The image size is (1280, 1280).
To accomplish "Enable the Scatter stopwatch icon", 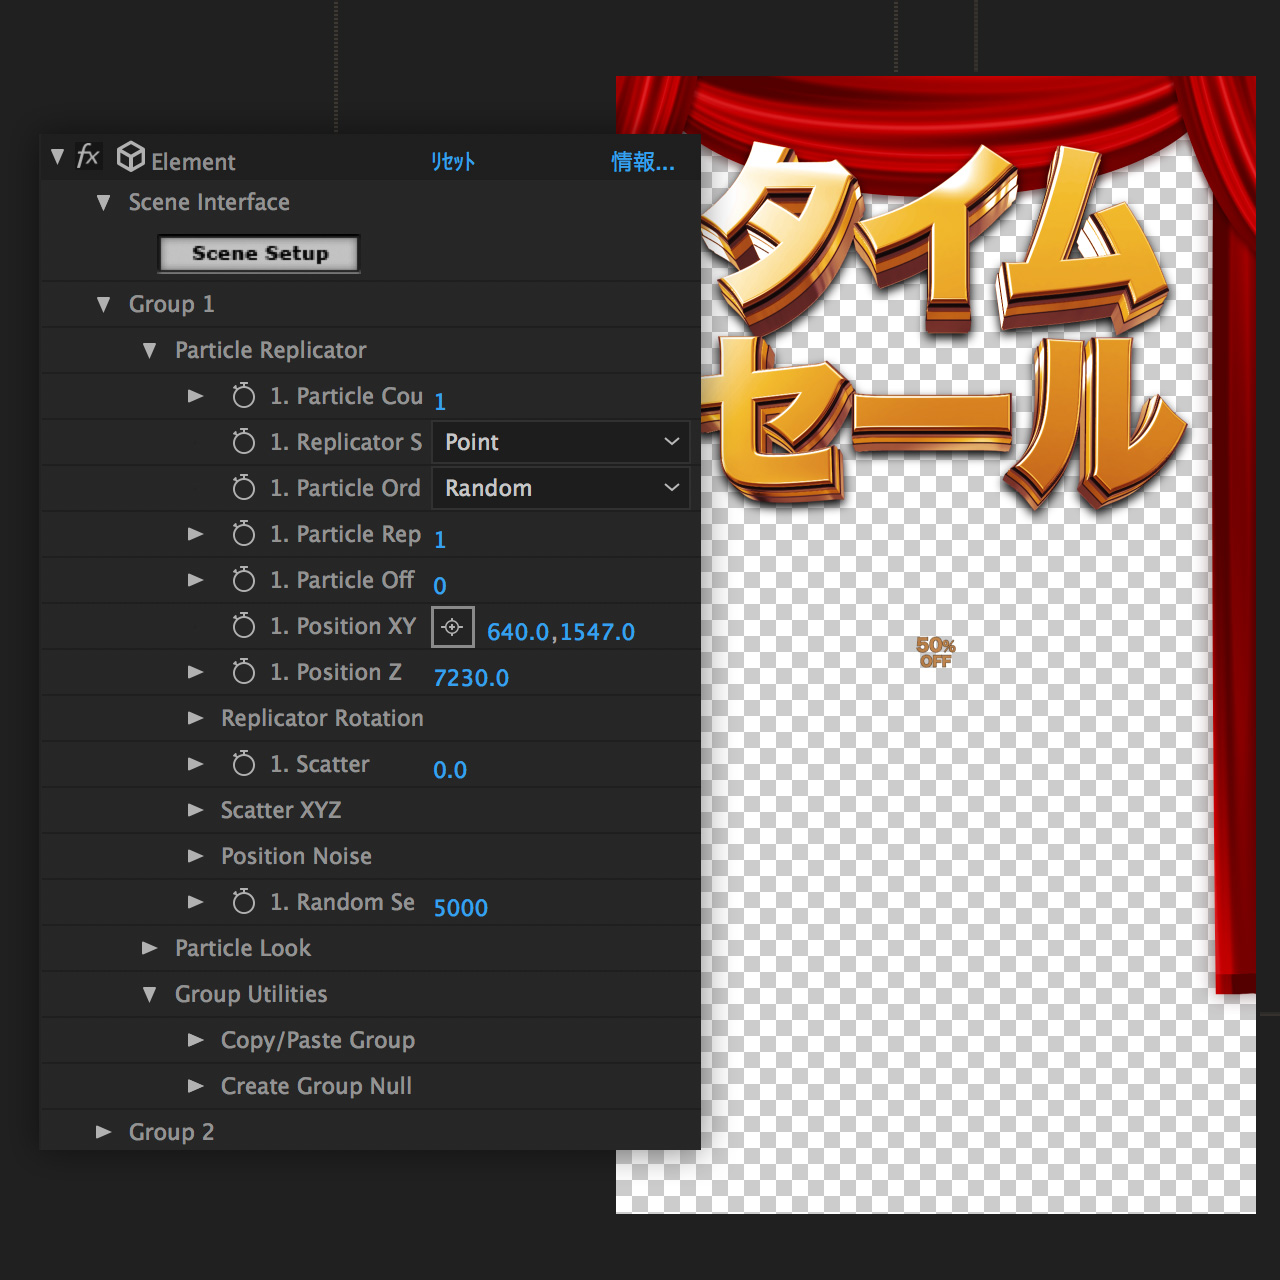I will [x=243, y=764].
